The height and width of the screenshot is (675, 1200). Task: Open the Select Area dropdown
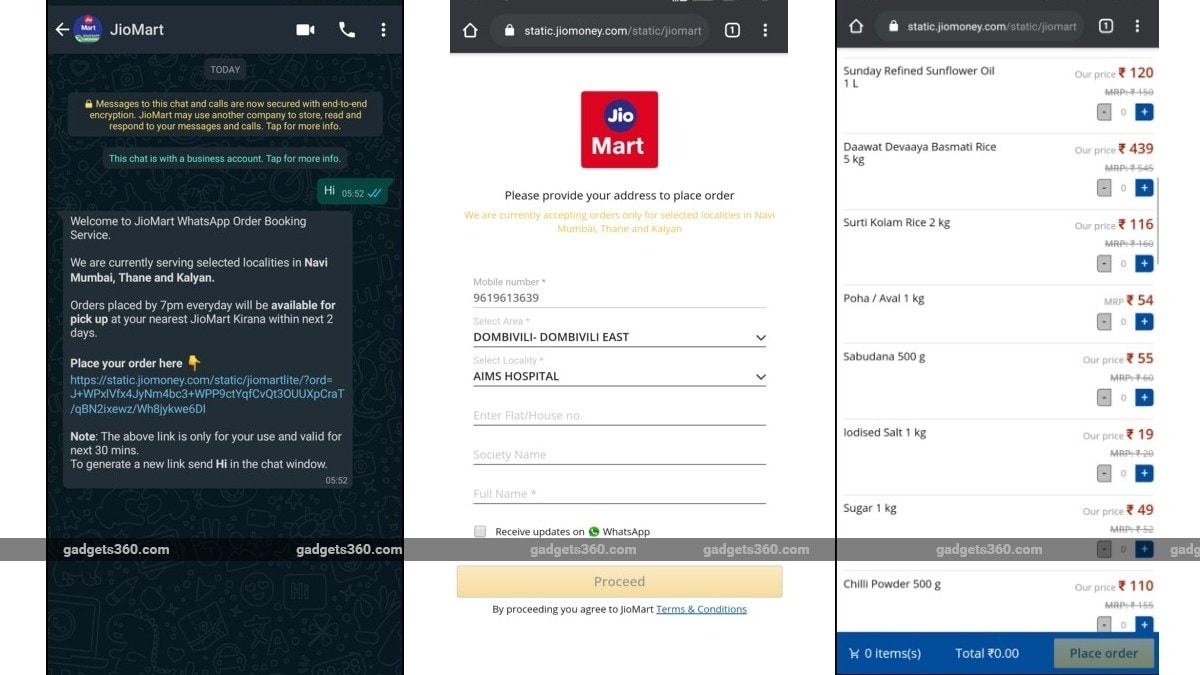coord(619,337)
